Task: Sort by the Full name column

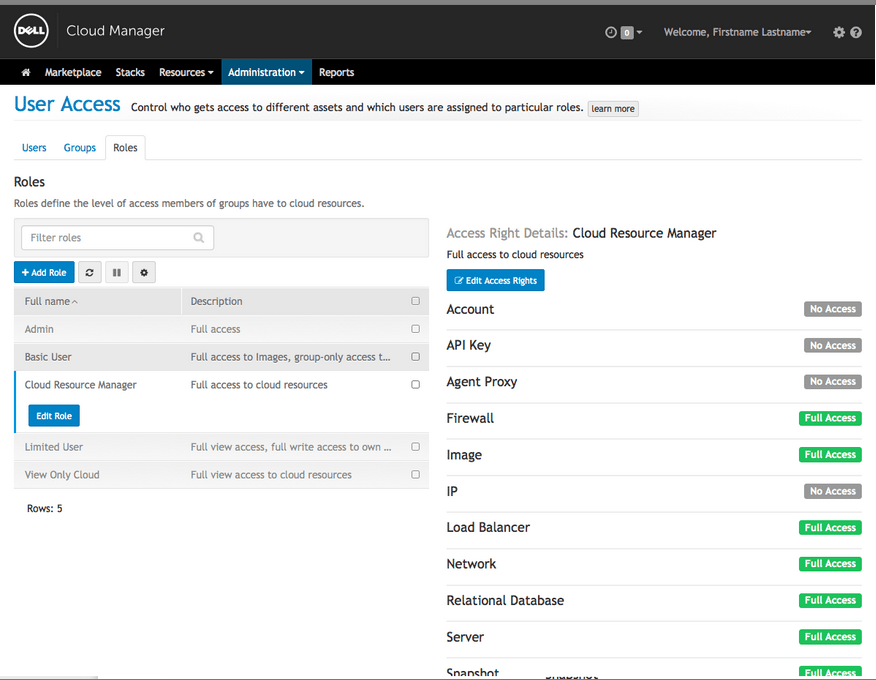Action: click(51, 301)
